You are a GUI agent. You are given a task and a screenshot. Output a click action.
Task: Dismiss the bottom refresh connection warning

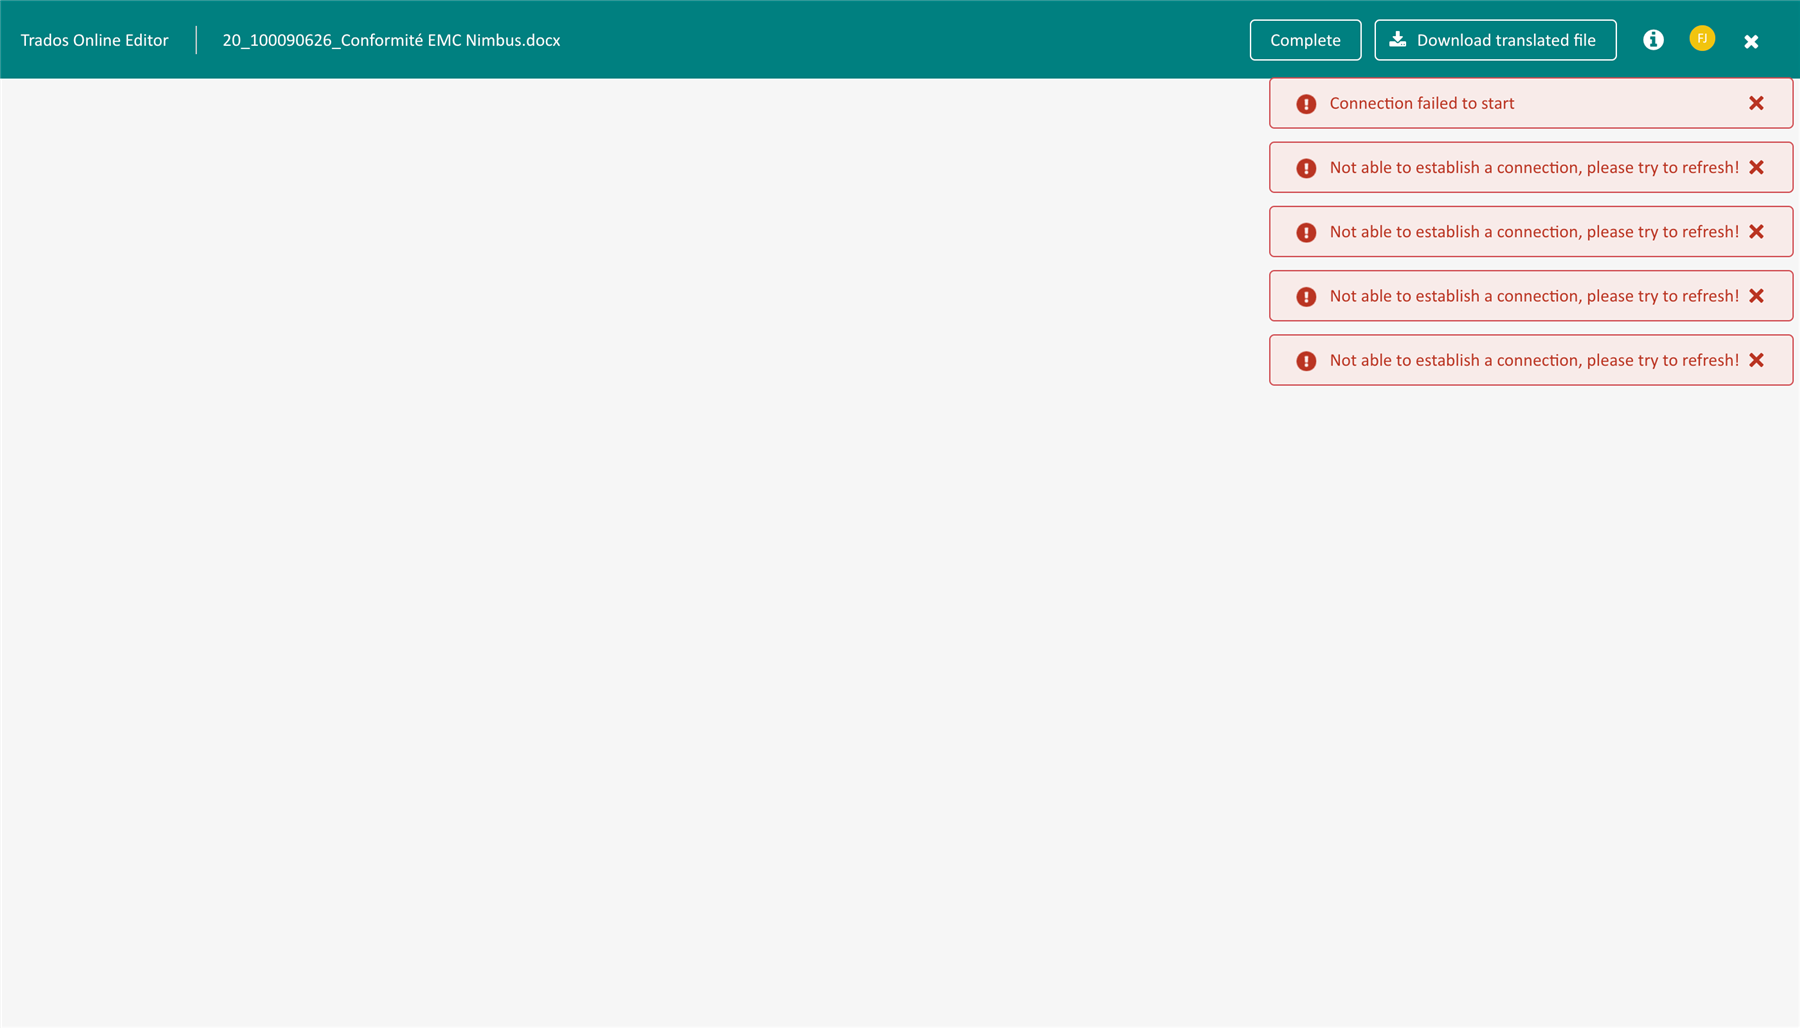pyautogui.click(x=1756, y=360)
